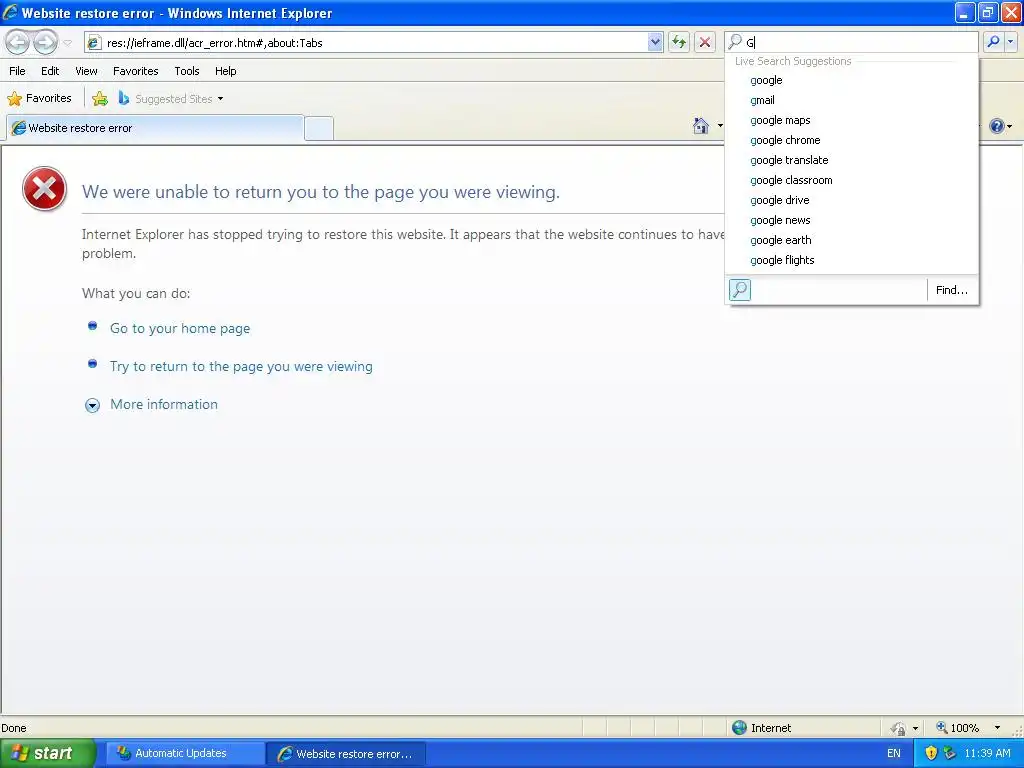Choose the 'google flights' suggestion
Viewport: 1024px width, 768px height.
[x=852, y=260]
